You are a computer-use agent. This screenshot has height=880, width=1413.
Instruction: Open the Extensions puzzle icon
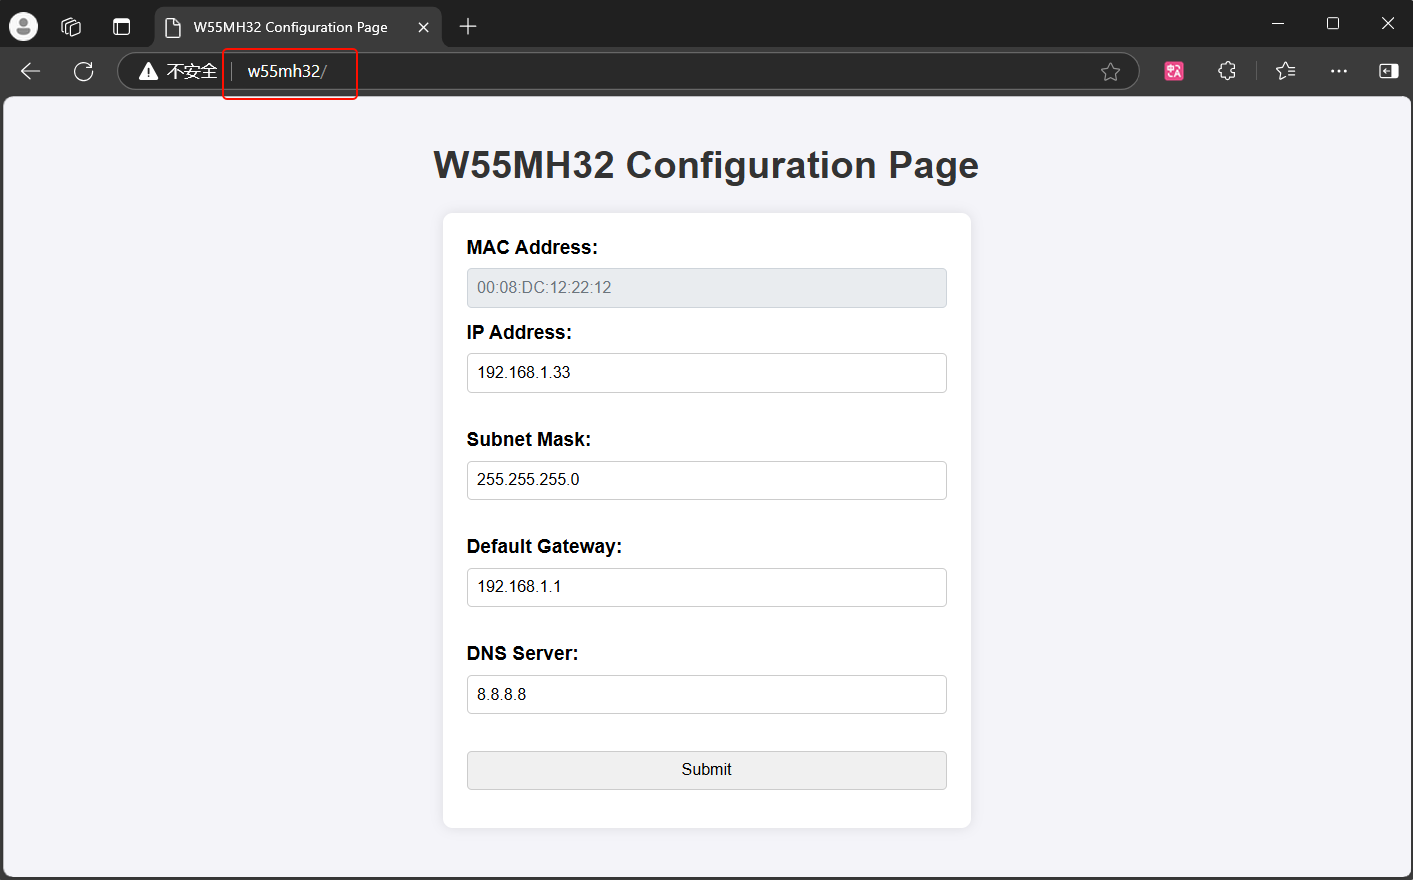[1227, 71]
